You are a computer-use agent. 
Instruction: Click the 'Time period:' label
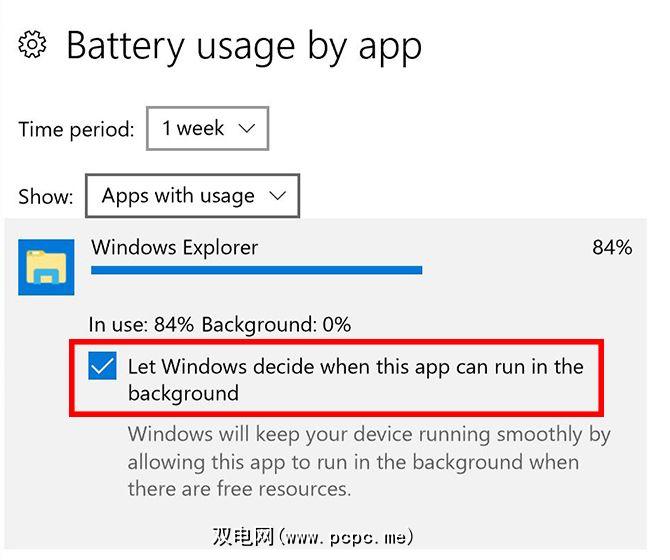click(76, 130)
